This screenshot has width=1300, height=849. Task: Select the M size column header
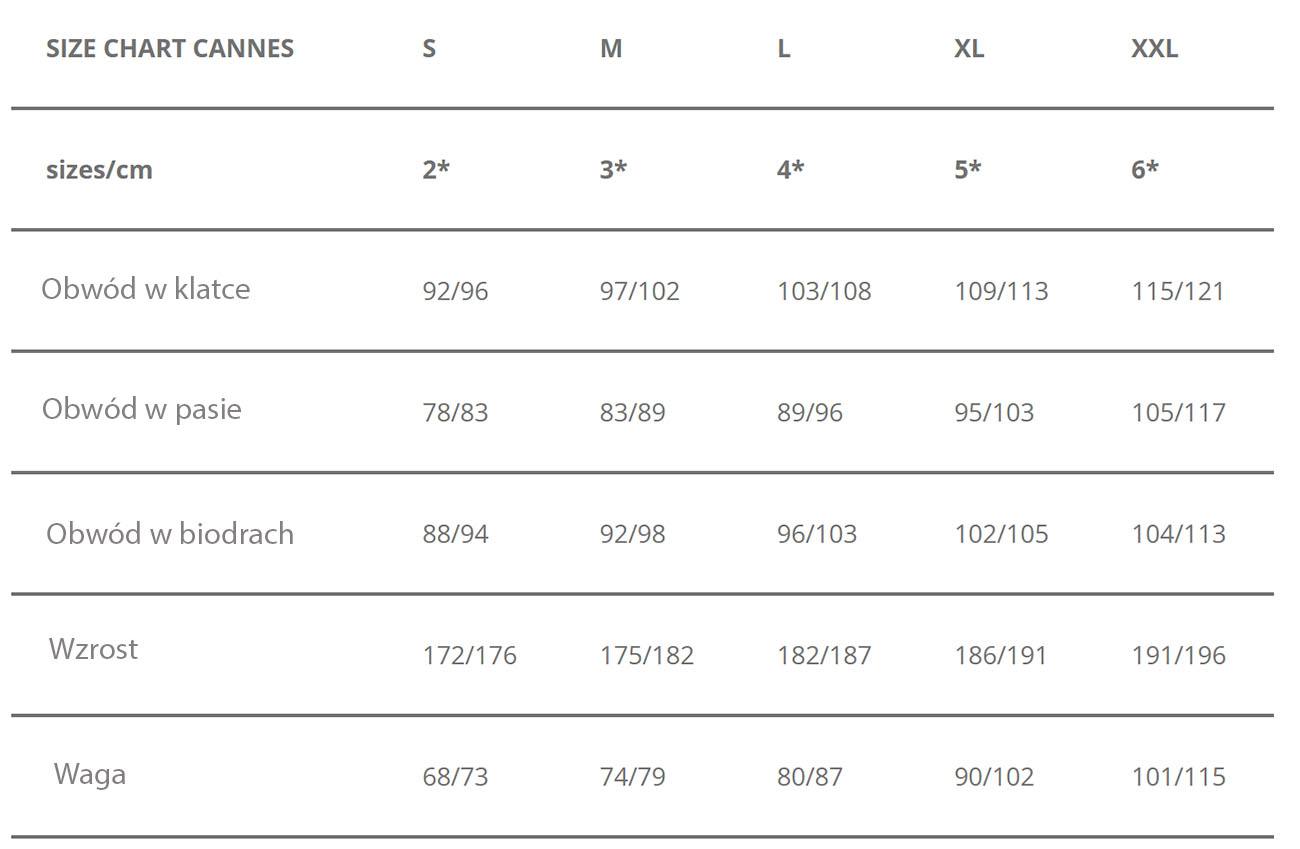[x=611, y=49]
